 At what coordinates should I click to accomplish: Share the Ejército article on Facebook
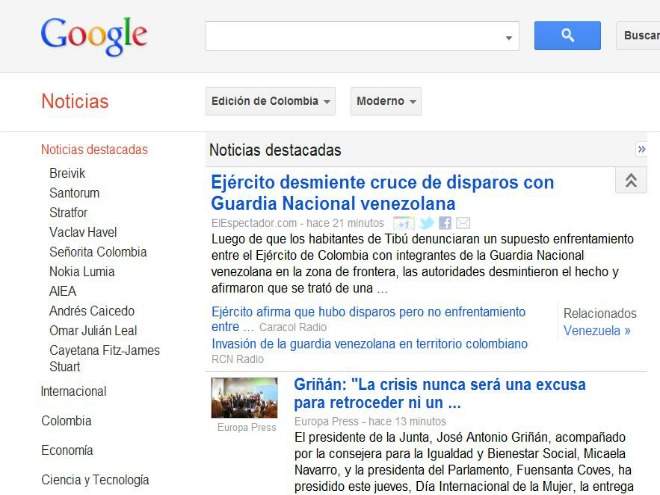[445, 223]
